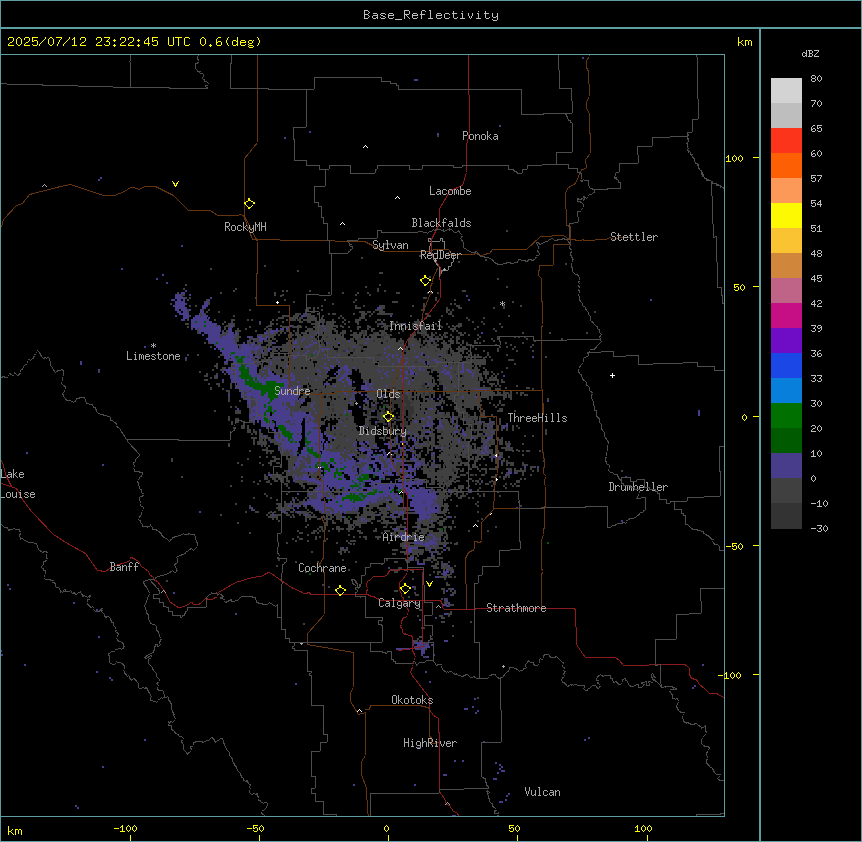Click the white plus marker north of Drumheller
Image resolution: width=862 pixels, height=842 pixels.
[x=612, y=375]
